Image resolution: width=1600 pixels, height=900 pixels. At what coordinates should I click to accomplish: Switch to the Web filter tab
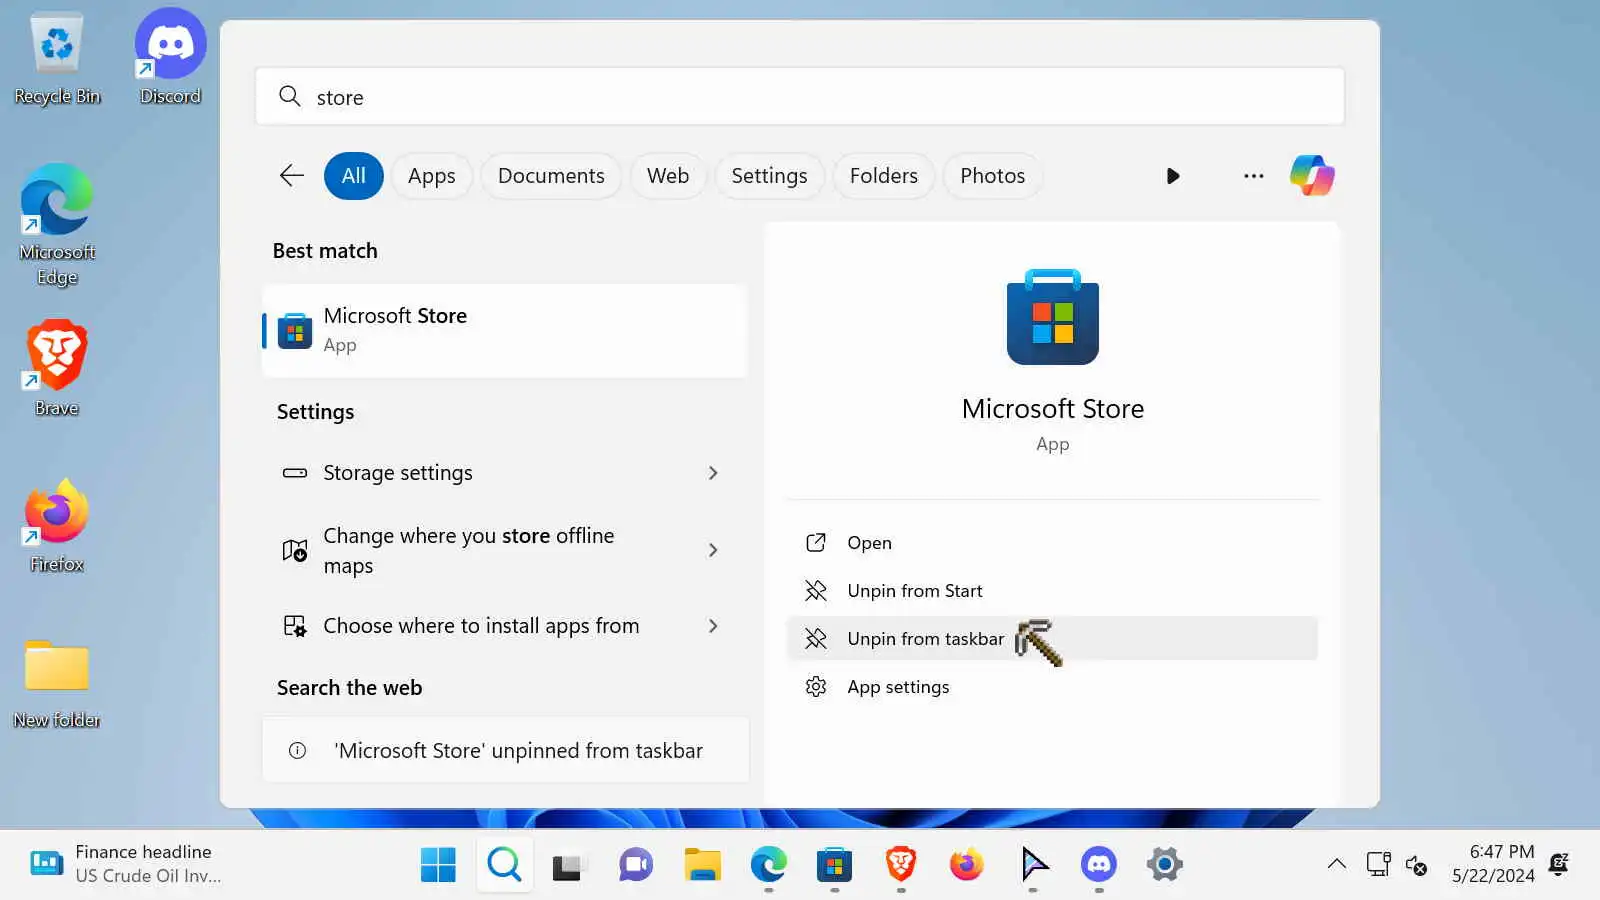click(668, 176)
